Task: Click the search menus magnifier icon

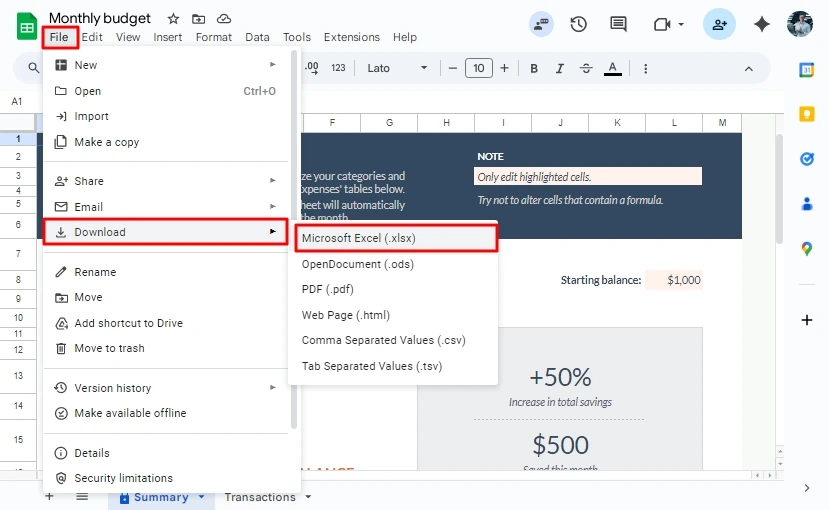Action: [x=33, y=68]
